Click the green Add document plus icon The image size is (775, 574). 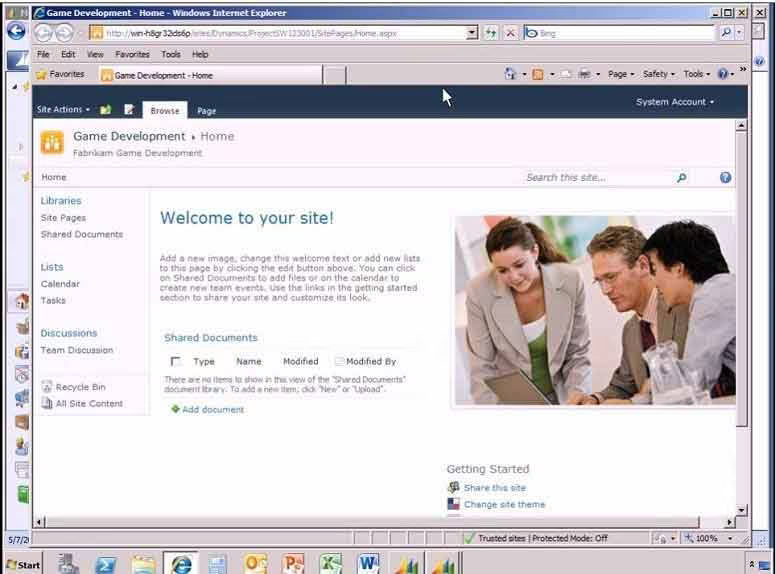point(175,409)
